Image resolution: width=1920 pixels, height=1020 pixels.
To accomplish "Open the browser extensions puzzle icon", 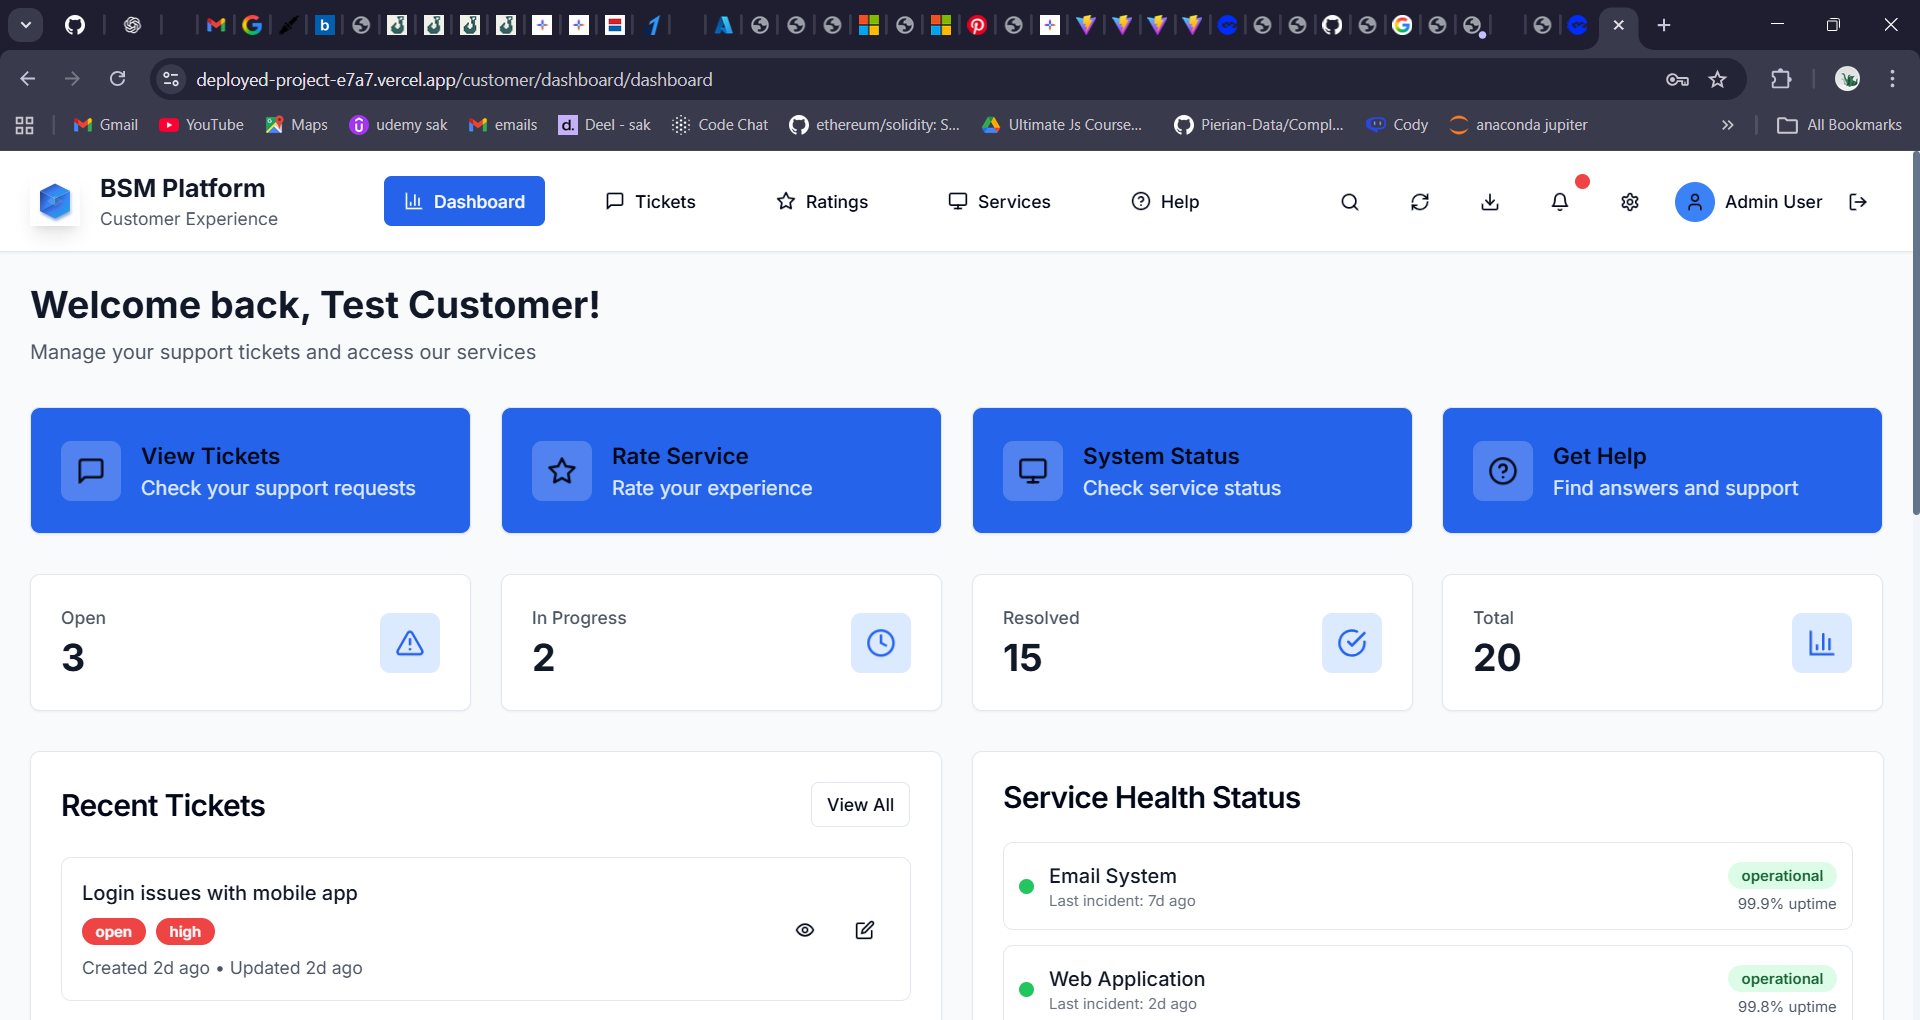I will click(x=1781, y=79).
